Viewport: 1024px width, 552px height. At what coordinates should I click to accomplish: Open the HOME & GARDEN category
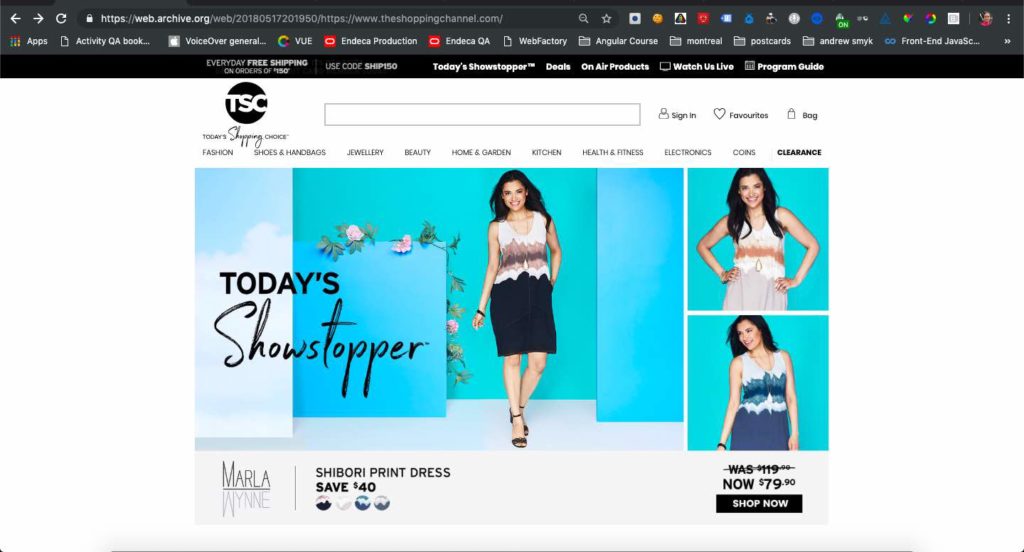pyautogui.click(x=481, y=152)
